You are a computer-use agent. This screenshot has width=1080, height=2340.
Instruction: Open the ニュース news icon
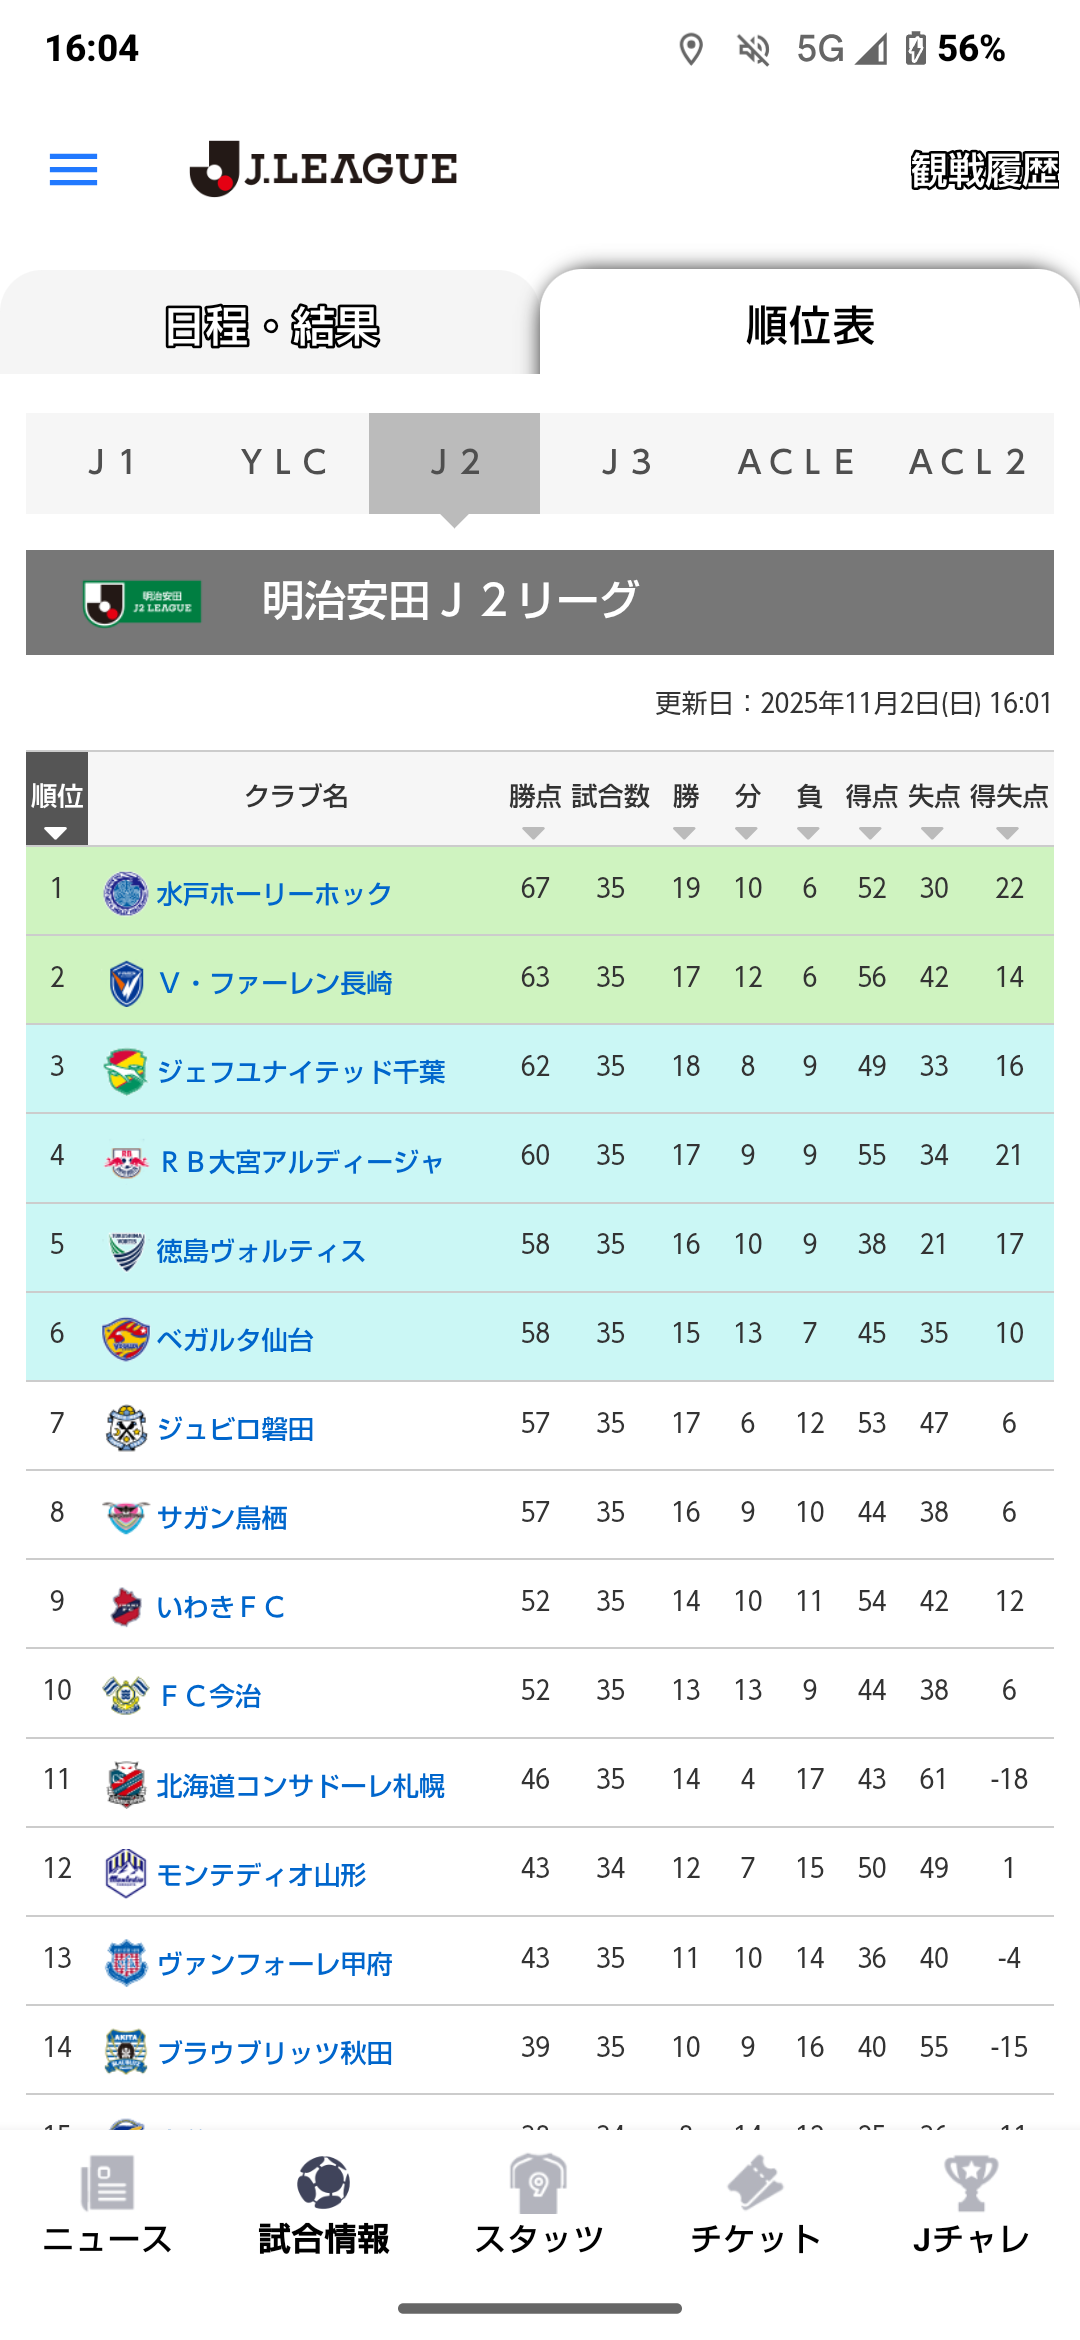point(107,2183)
